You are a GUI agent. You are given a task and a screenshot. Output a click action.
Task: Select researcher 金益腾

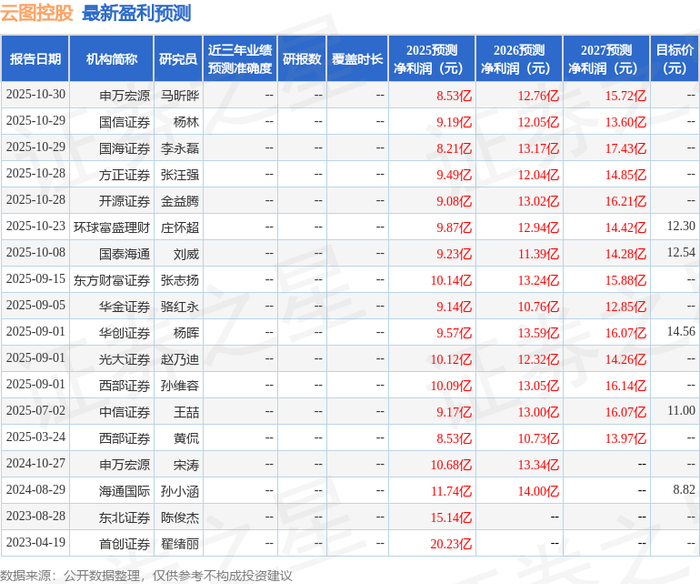(179, 201)
